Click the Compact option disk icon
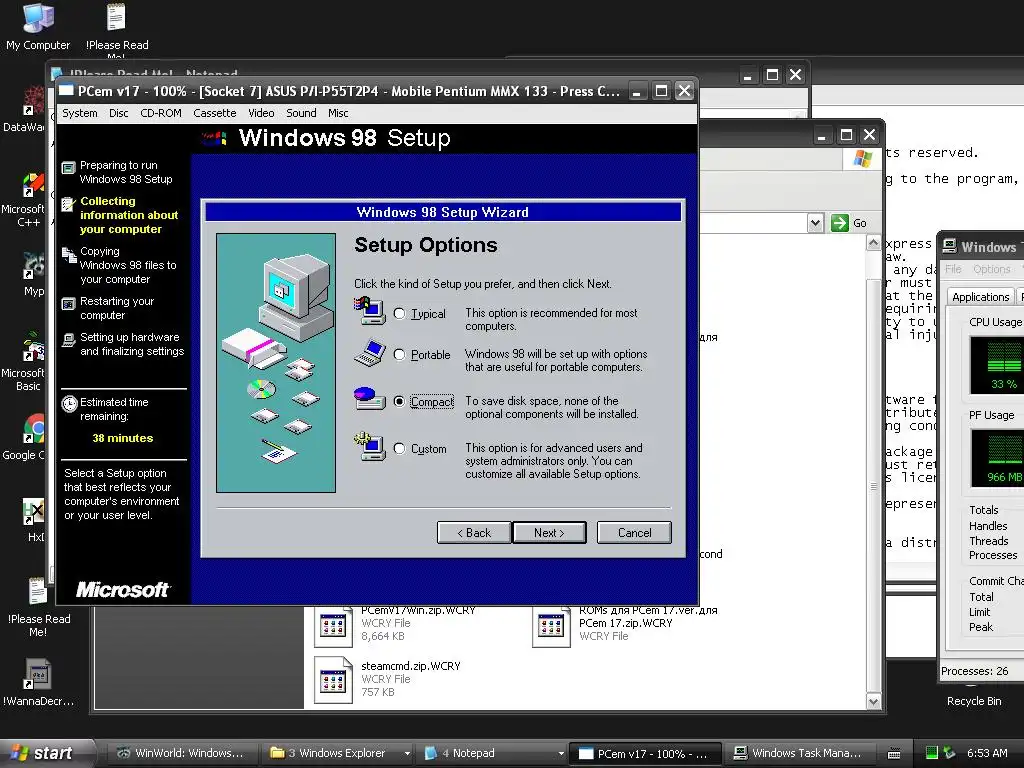The image size is (1024, 768). tap(370, 398)
